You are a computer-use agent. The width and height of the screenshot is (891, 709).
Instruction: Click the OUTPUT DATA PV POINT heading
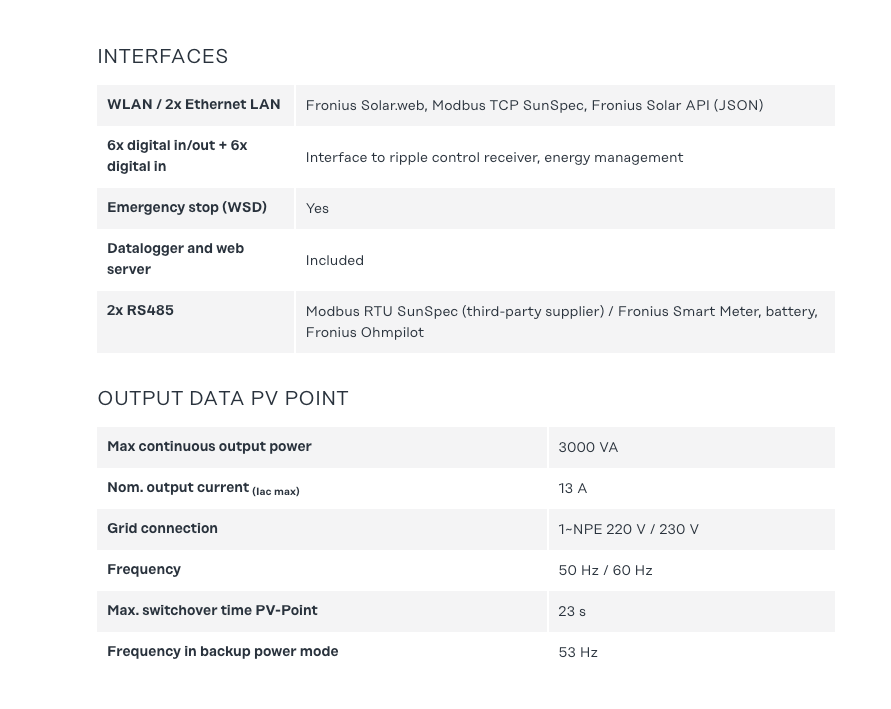223,399
